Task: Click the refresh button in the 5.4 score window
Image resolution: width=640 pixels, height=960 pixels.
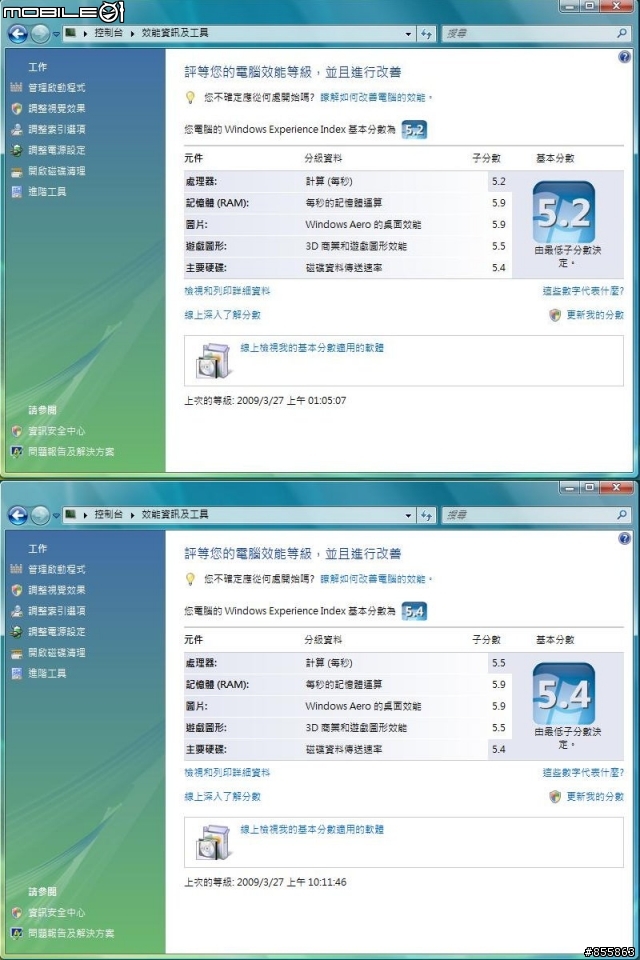Action: click(426, 516)
